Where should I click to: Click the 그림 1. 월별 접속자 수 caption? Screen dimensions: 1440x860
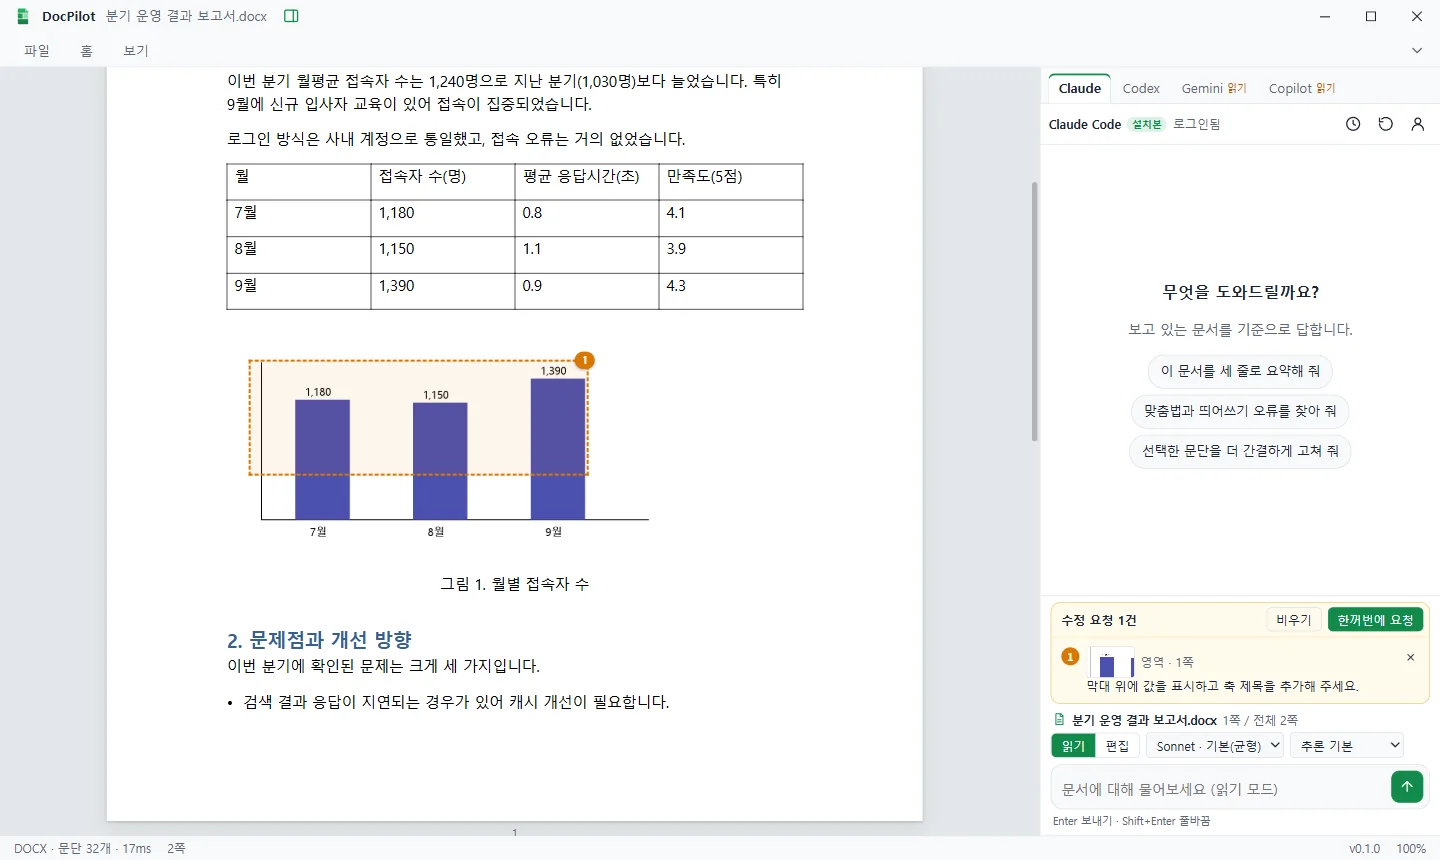click(515, 584)
